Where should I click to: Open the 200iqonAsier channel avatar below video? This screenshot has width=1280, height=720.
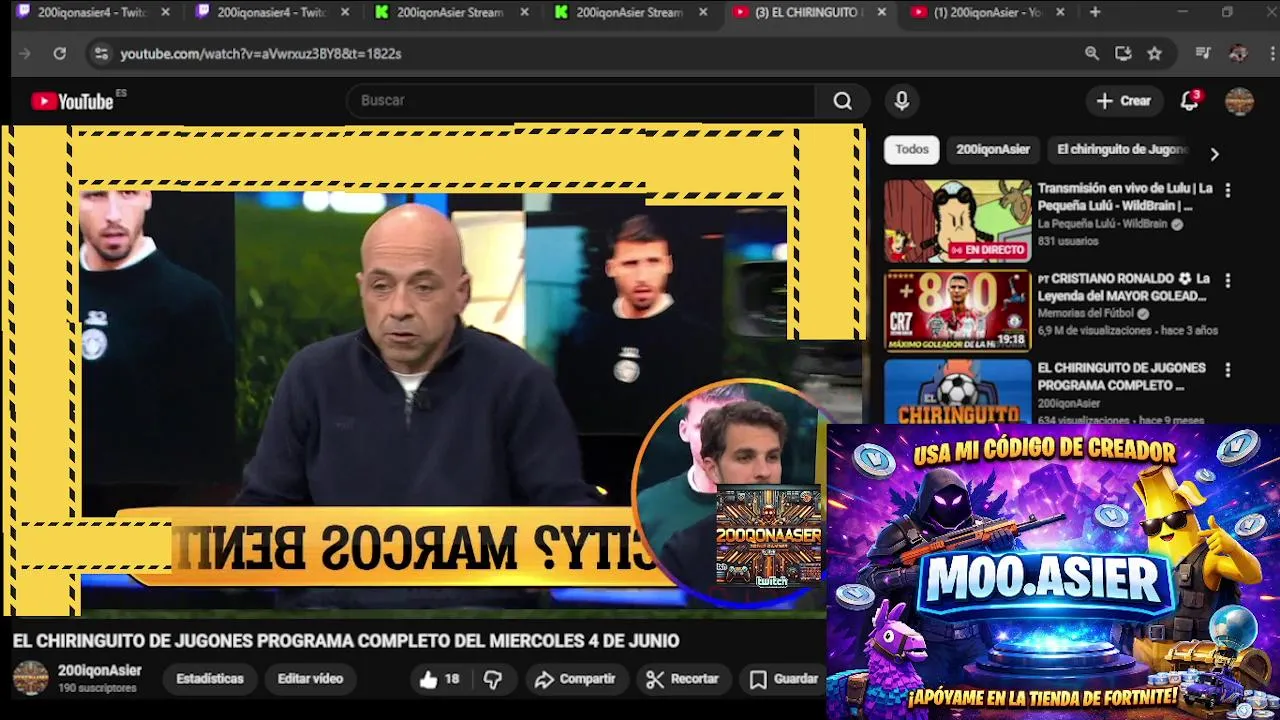(x=30, y=678)
